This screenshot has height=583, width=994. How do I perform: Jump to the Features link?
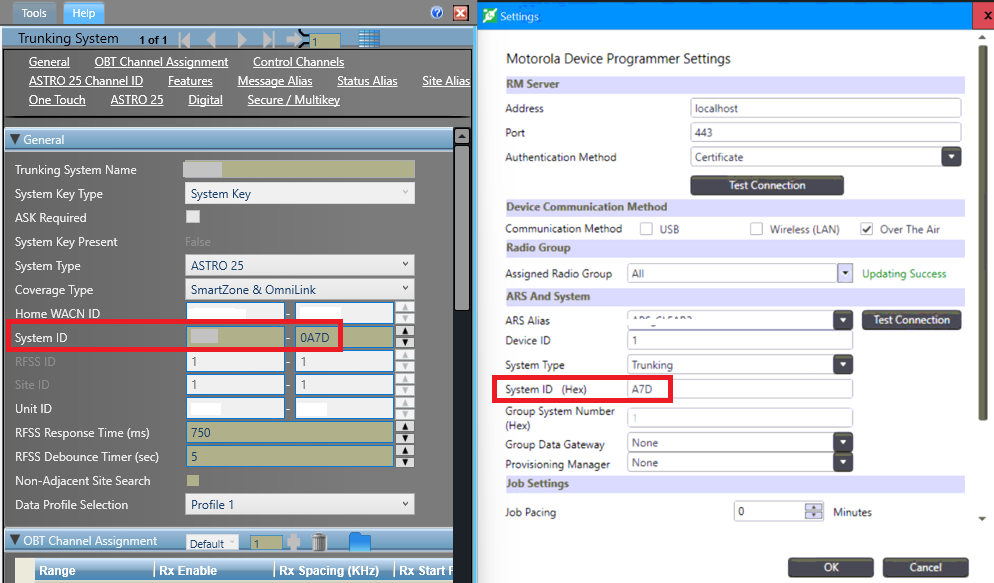pyautogui.click(x=190, y=81)
